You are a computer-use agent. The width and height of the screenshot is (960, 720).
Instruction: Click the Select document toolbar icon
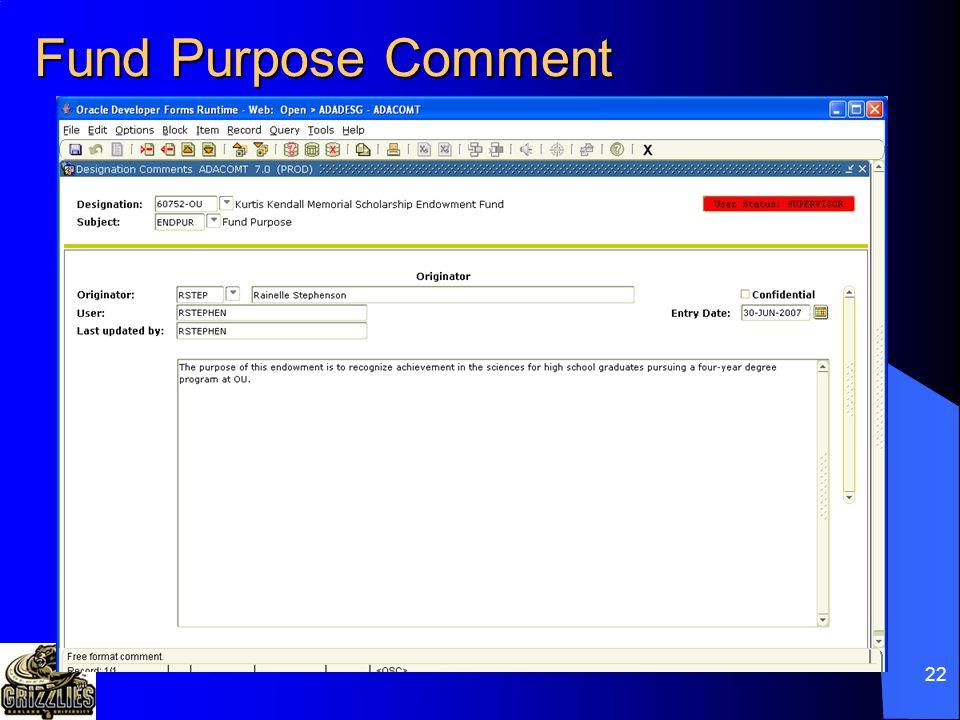pyautogui.click(x=117, y=149)
